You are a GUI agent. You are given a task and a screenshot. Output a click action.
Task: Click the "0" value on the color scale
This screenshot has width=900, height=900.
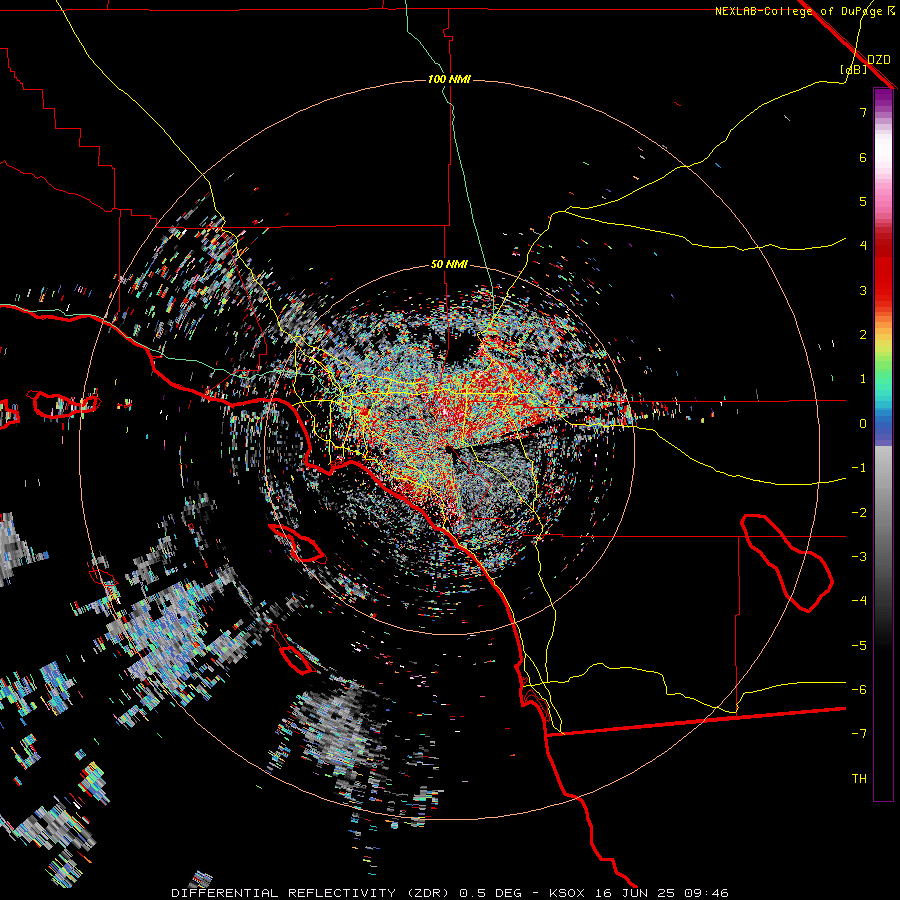pos(863,424)
